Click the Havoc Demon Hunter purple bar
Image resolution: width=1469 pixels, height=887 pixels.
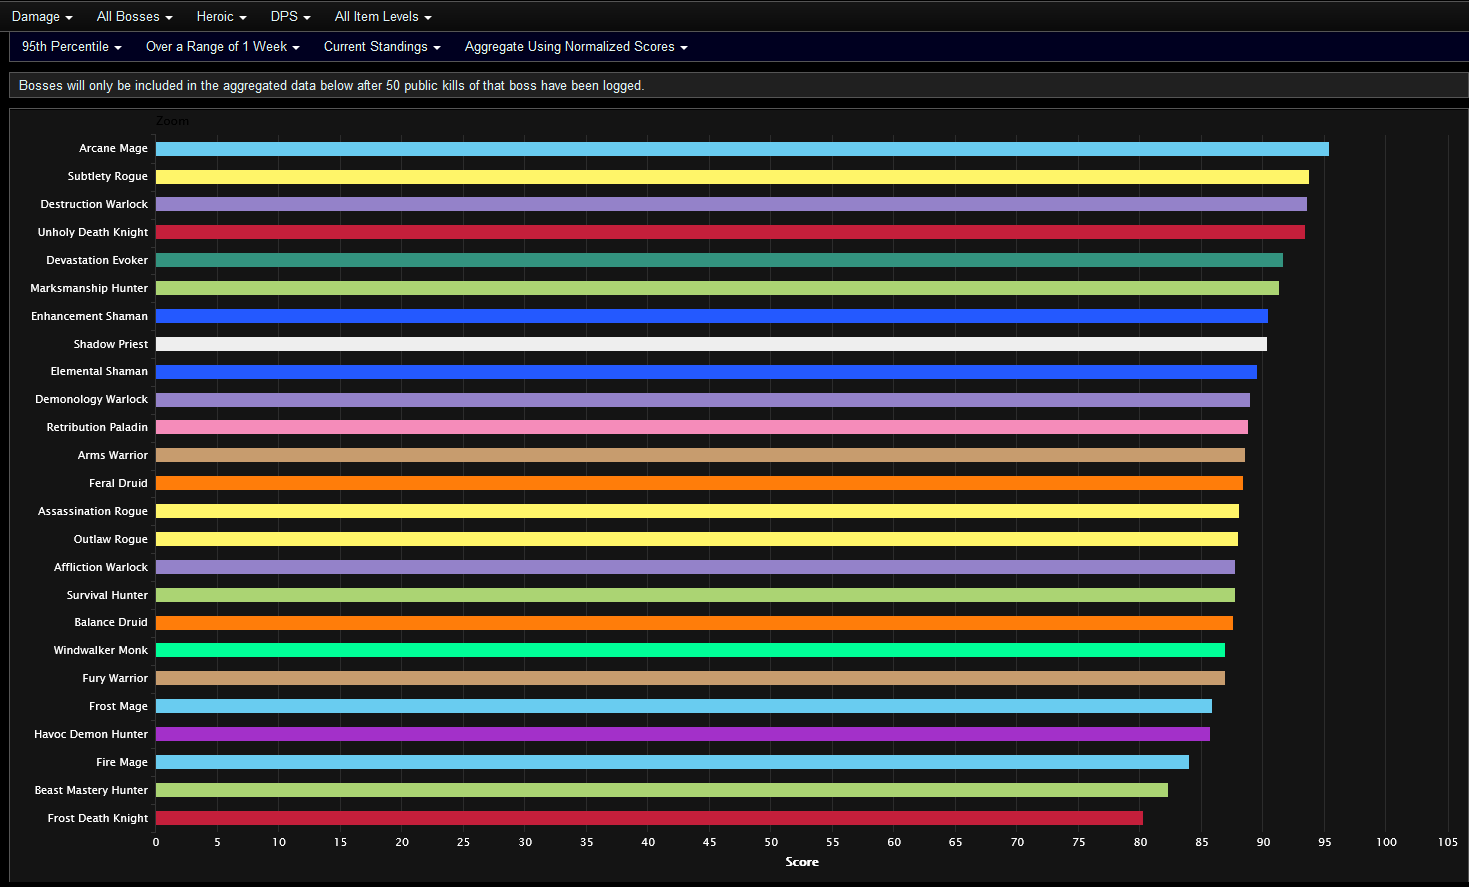682,734
